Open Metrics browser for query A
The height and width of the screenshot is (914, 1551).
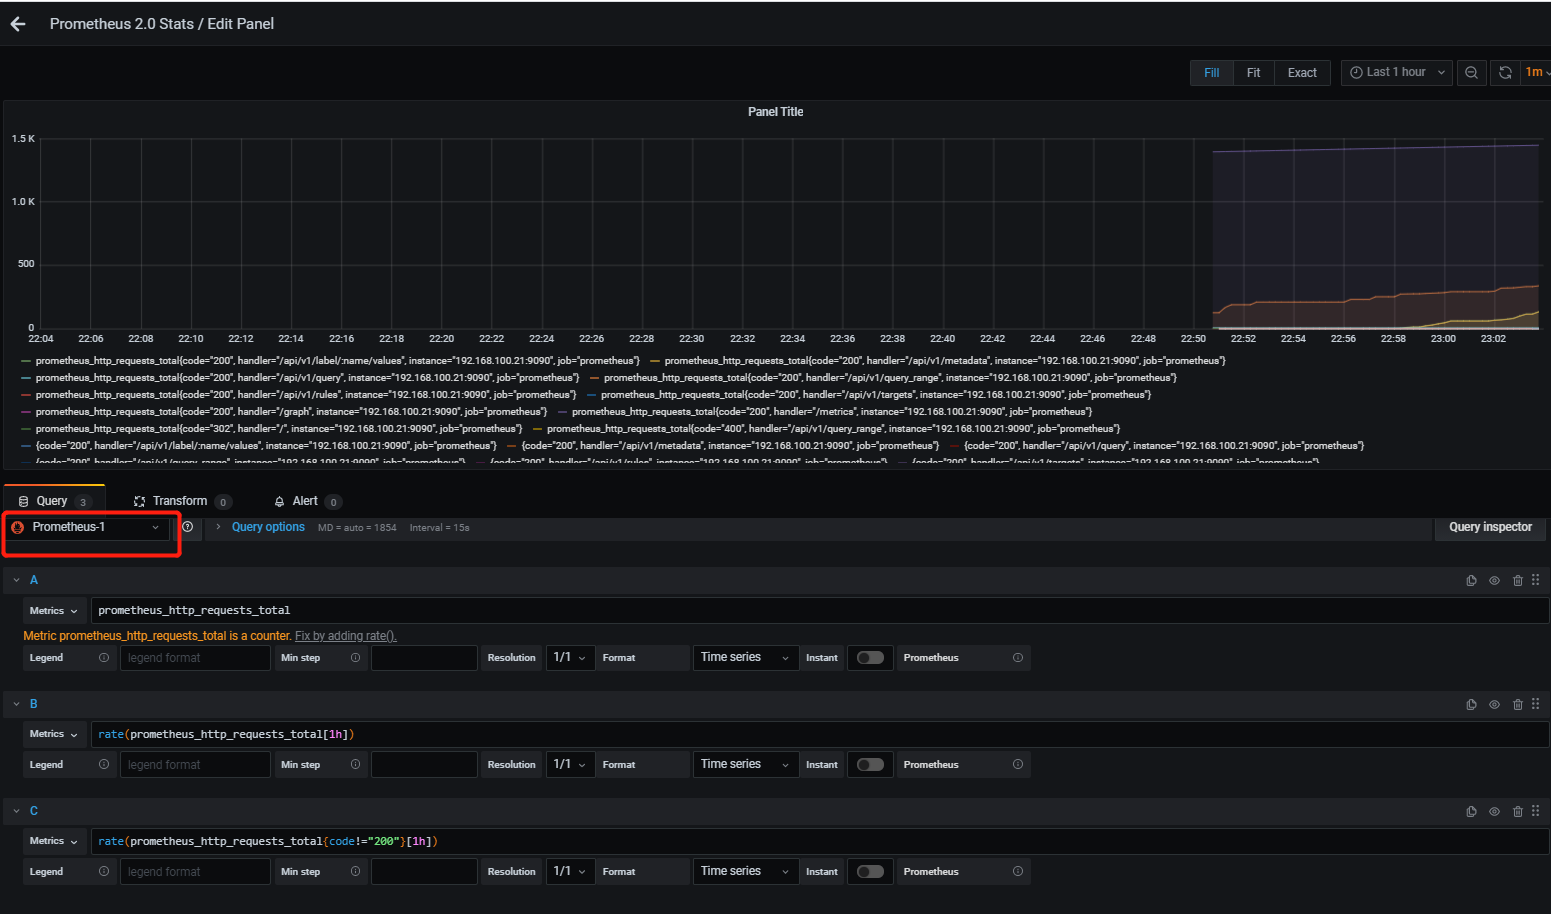click(54, 610)
